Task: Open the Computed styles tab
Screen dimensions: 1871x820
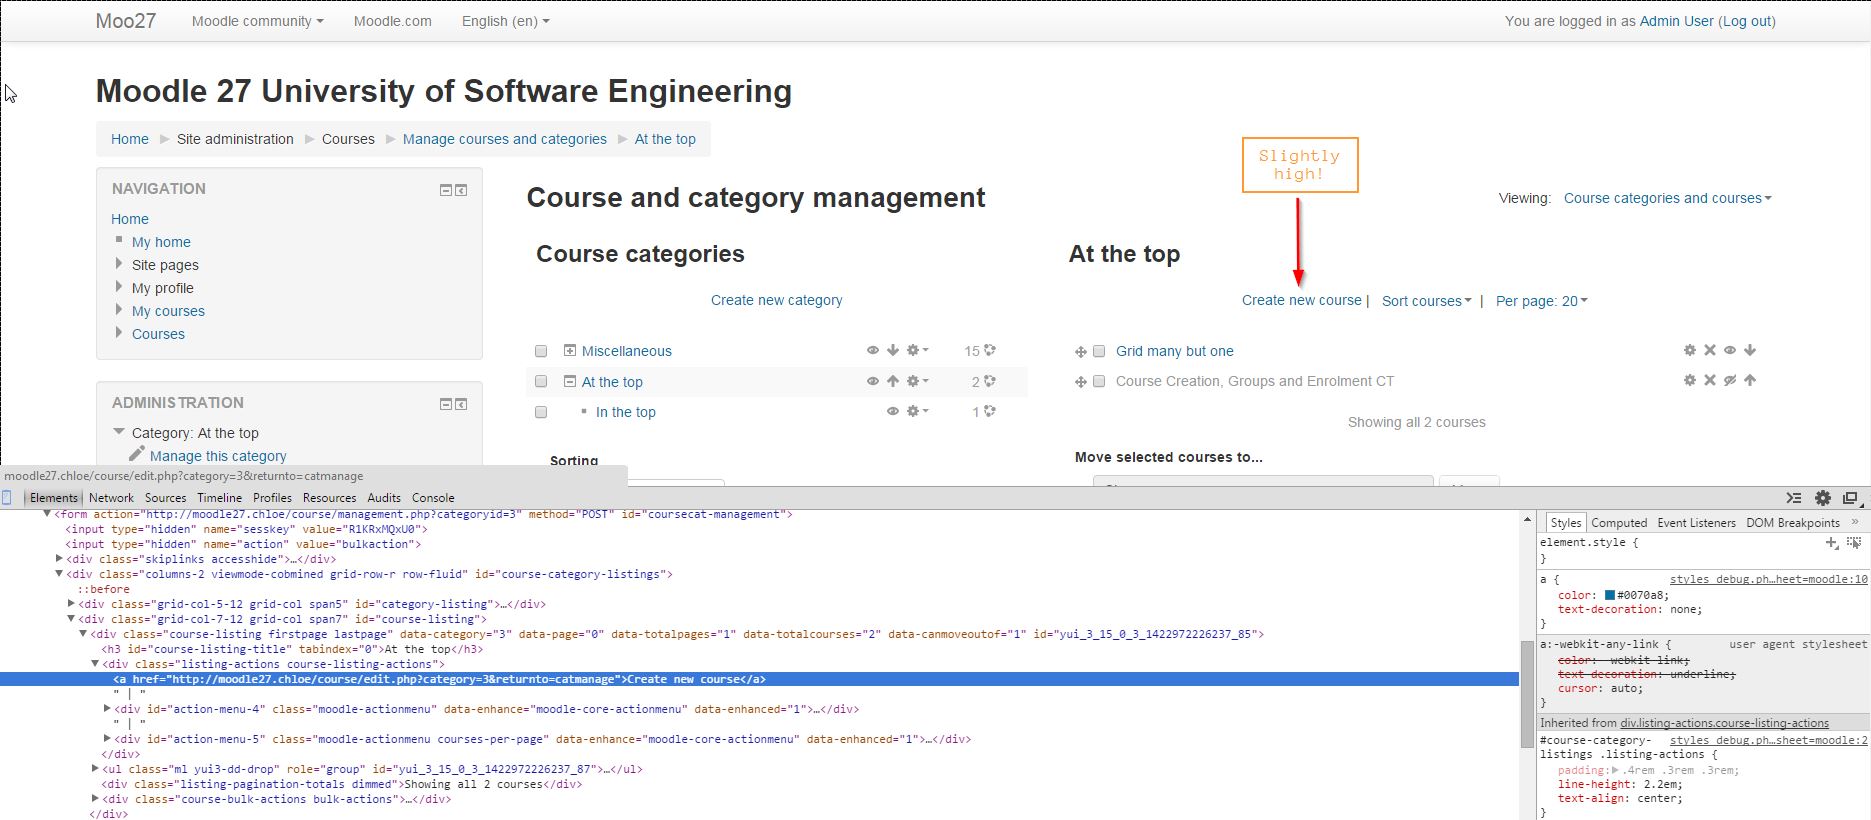Action: 1619,523
